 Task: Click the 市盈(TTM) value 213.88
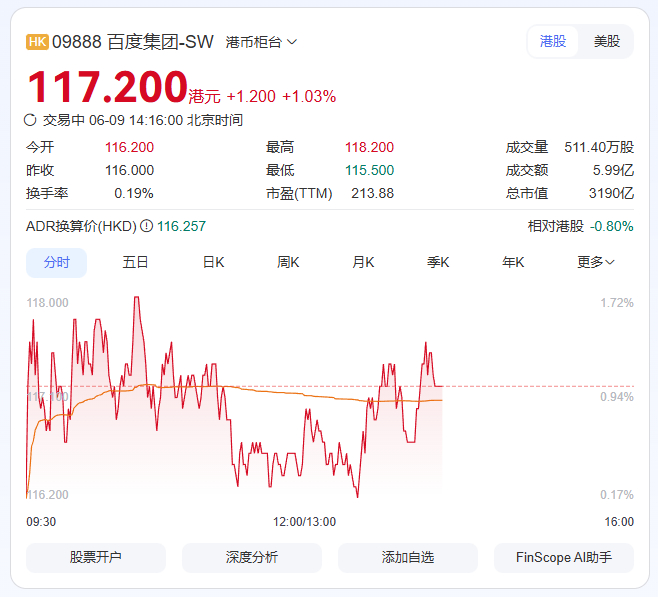373,193
